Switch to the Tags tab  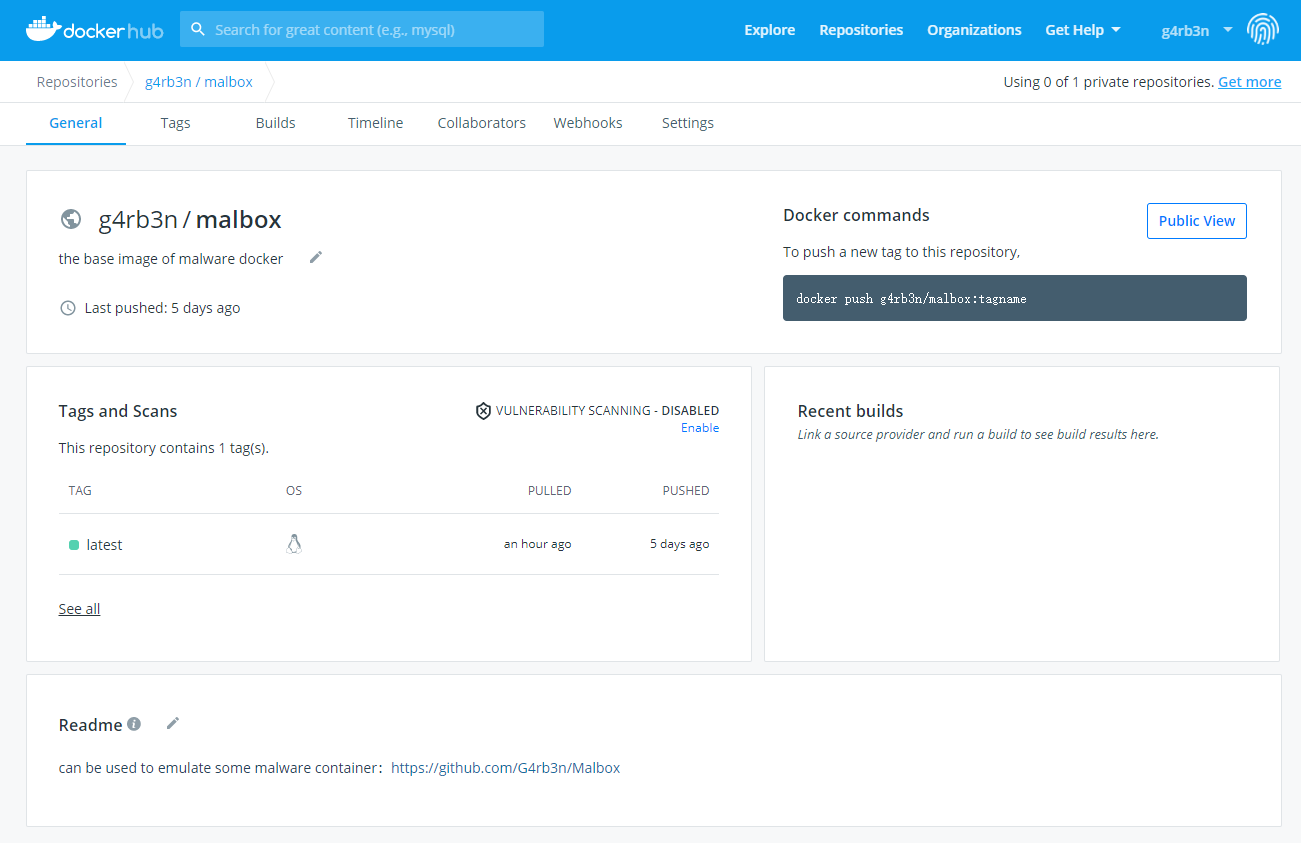[x=175, y=123]
